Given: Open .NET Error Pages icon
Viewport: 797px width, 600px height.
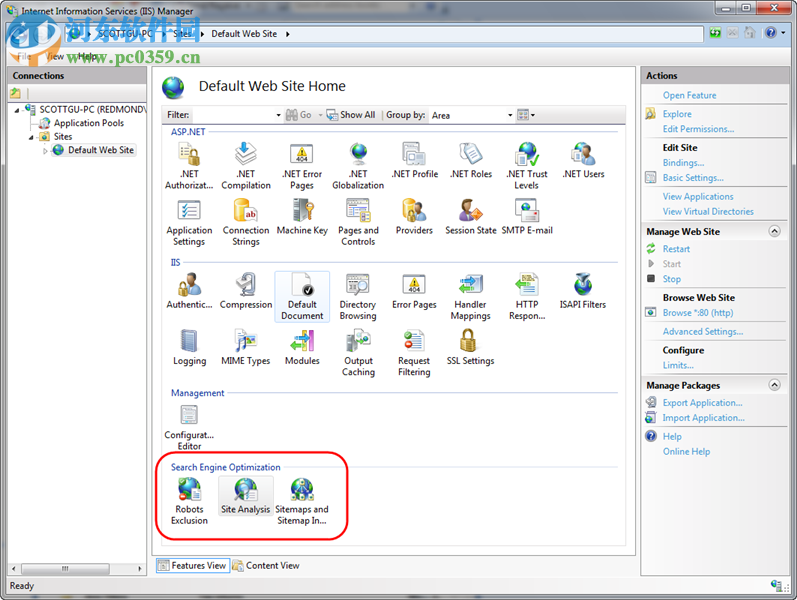Looking at the screenshot, I should click(302, 166).
